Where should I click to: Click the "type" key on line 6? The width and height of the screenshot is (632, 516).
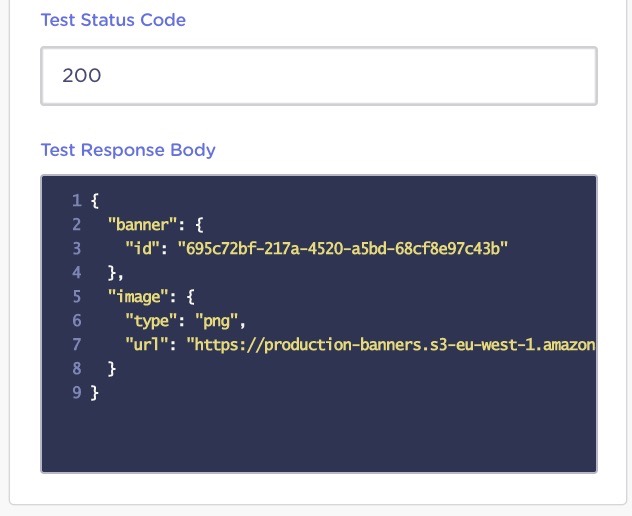(x=151, y=321)
